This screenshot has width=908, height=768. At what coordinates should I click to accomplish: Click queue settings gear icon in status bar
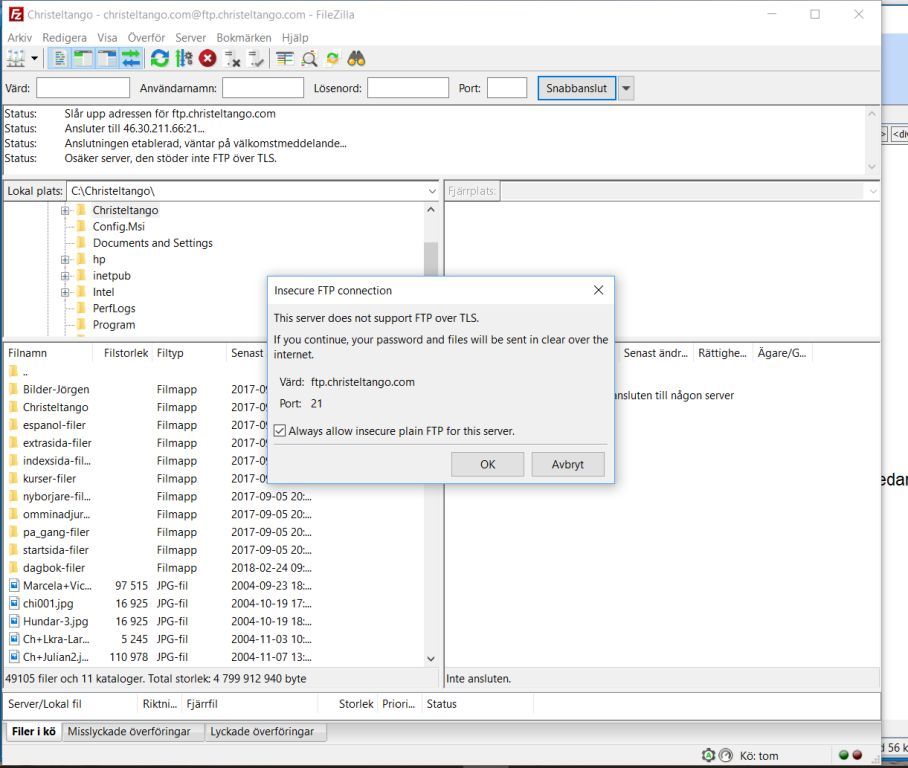pos(708,755)
